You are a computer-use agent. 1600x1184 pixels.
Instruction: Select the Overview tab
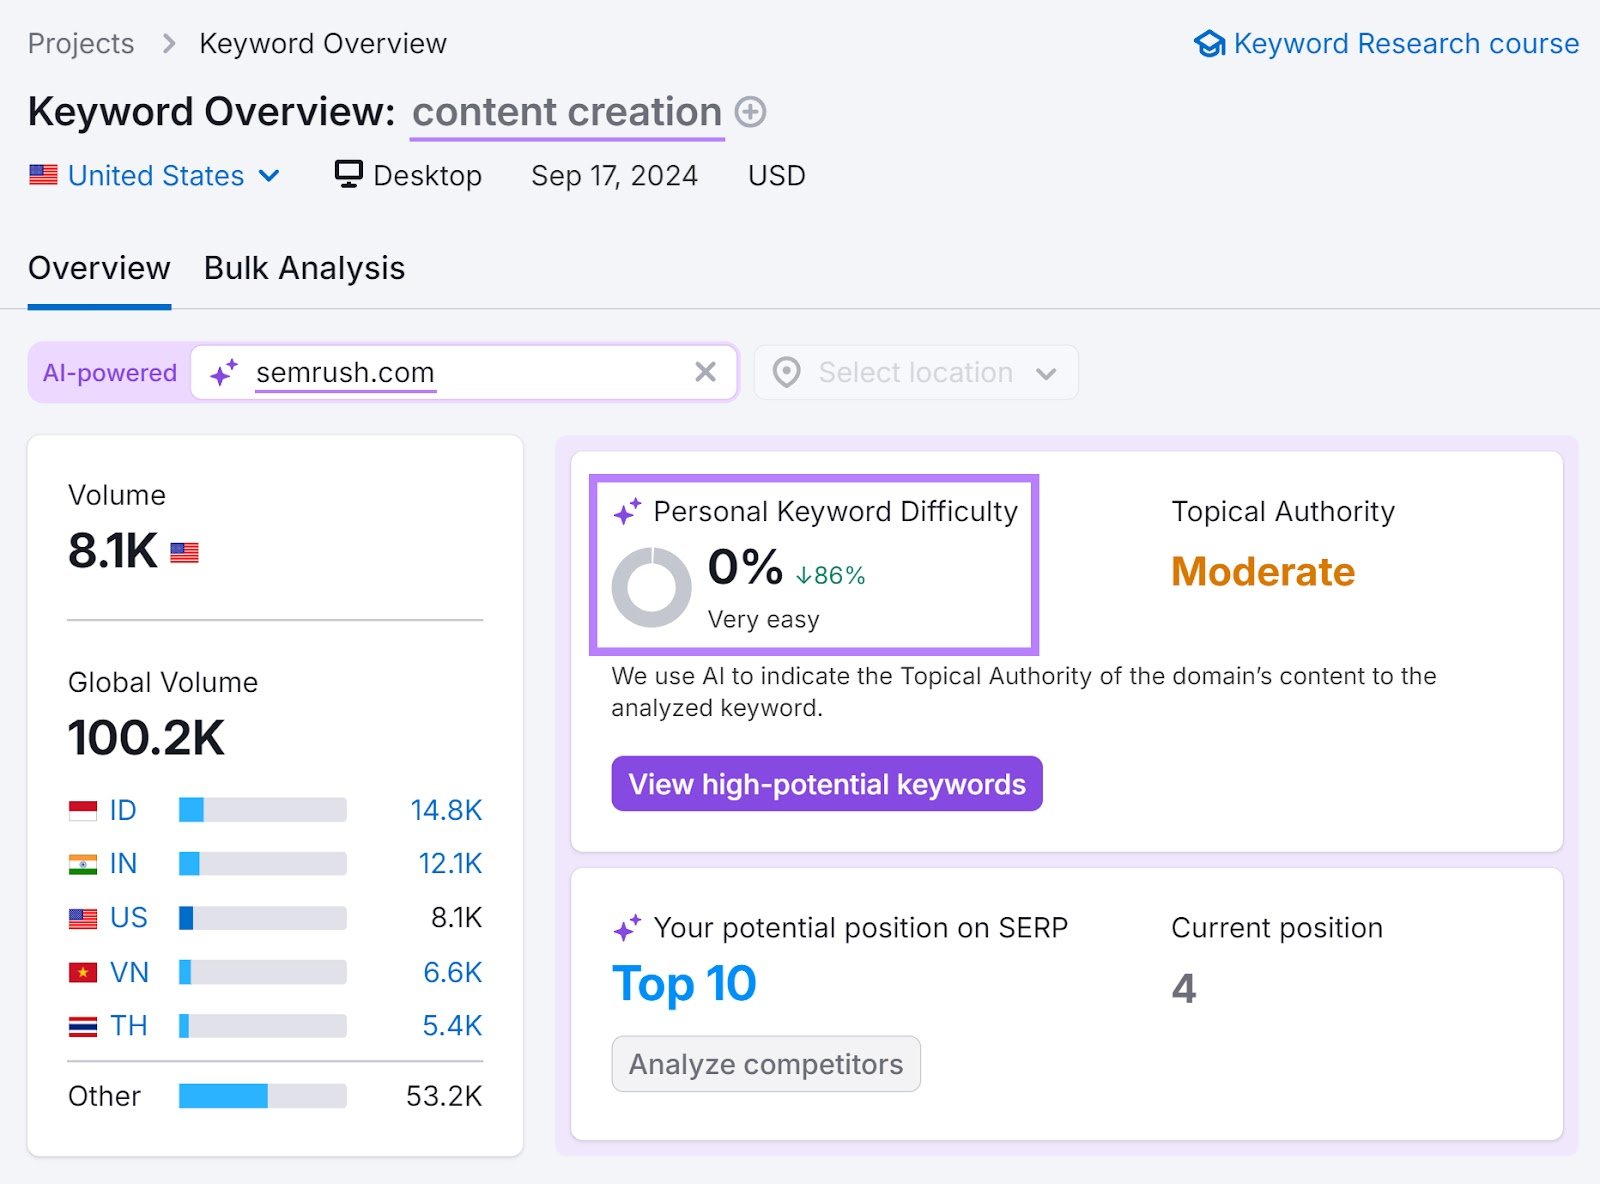click(98, 268)
